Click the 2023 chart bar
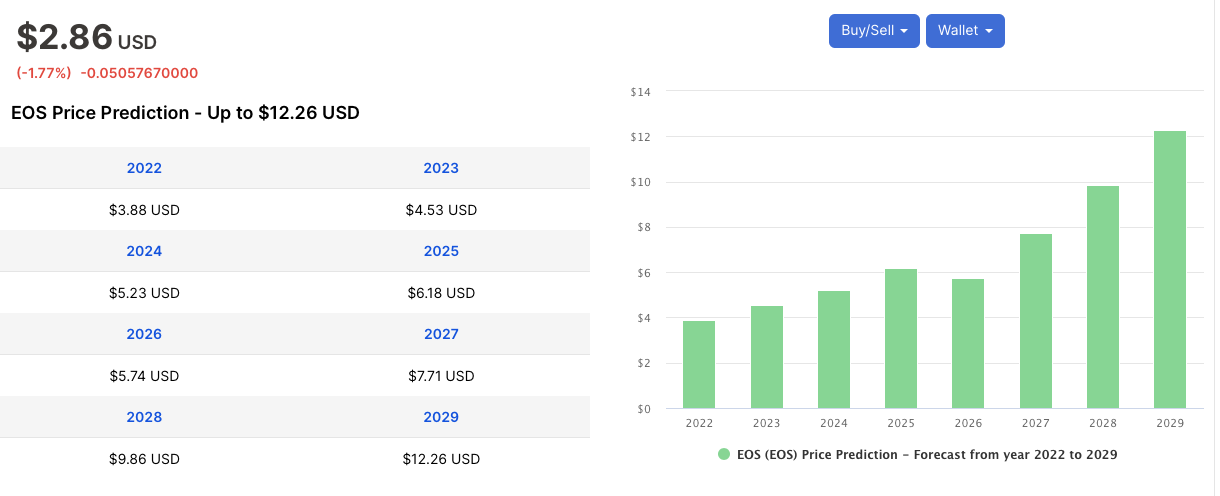 [766, 357]
